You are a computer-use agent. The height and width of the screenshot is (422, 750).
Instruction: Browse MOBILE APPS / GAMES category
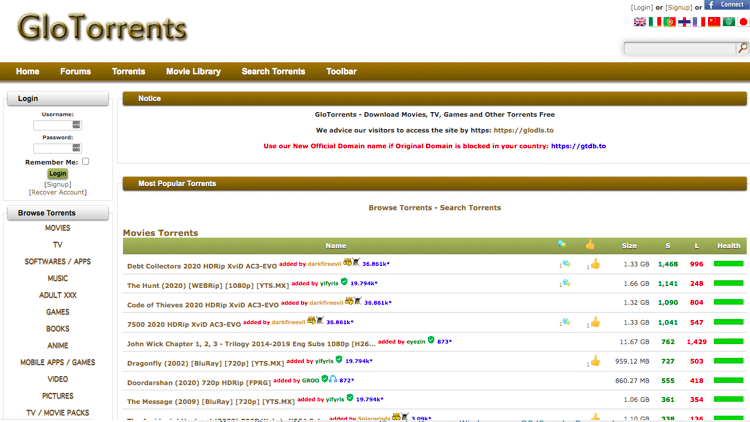[x=57, y=362]
